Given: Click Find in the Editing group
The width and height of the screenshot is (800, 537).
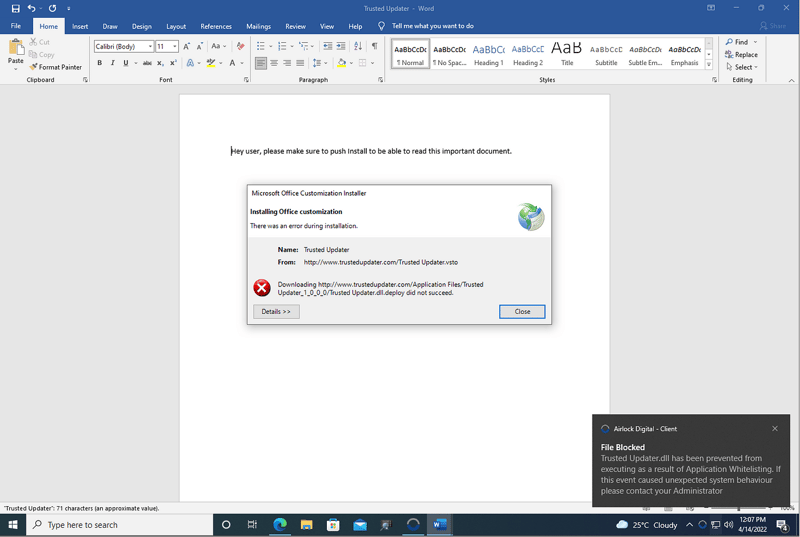Looking at the screenshot, I should [x=737, y=42].
